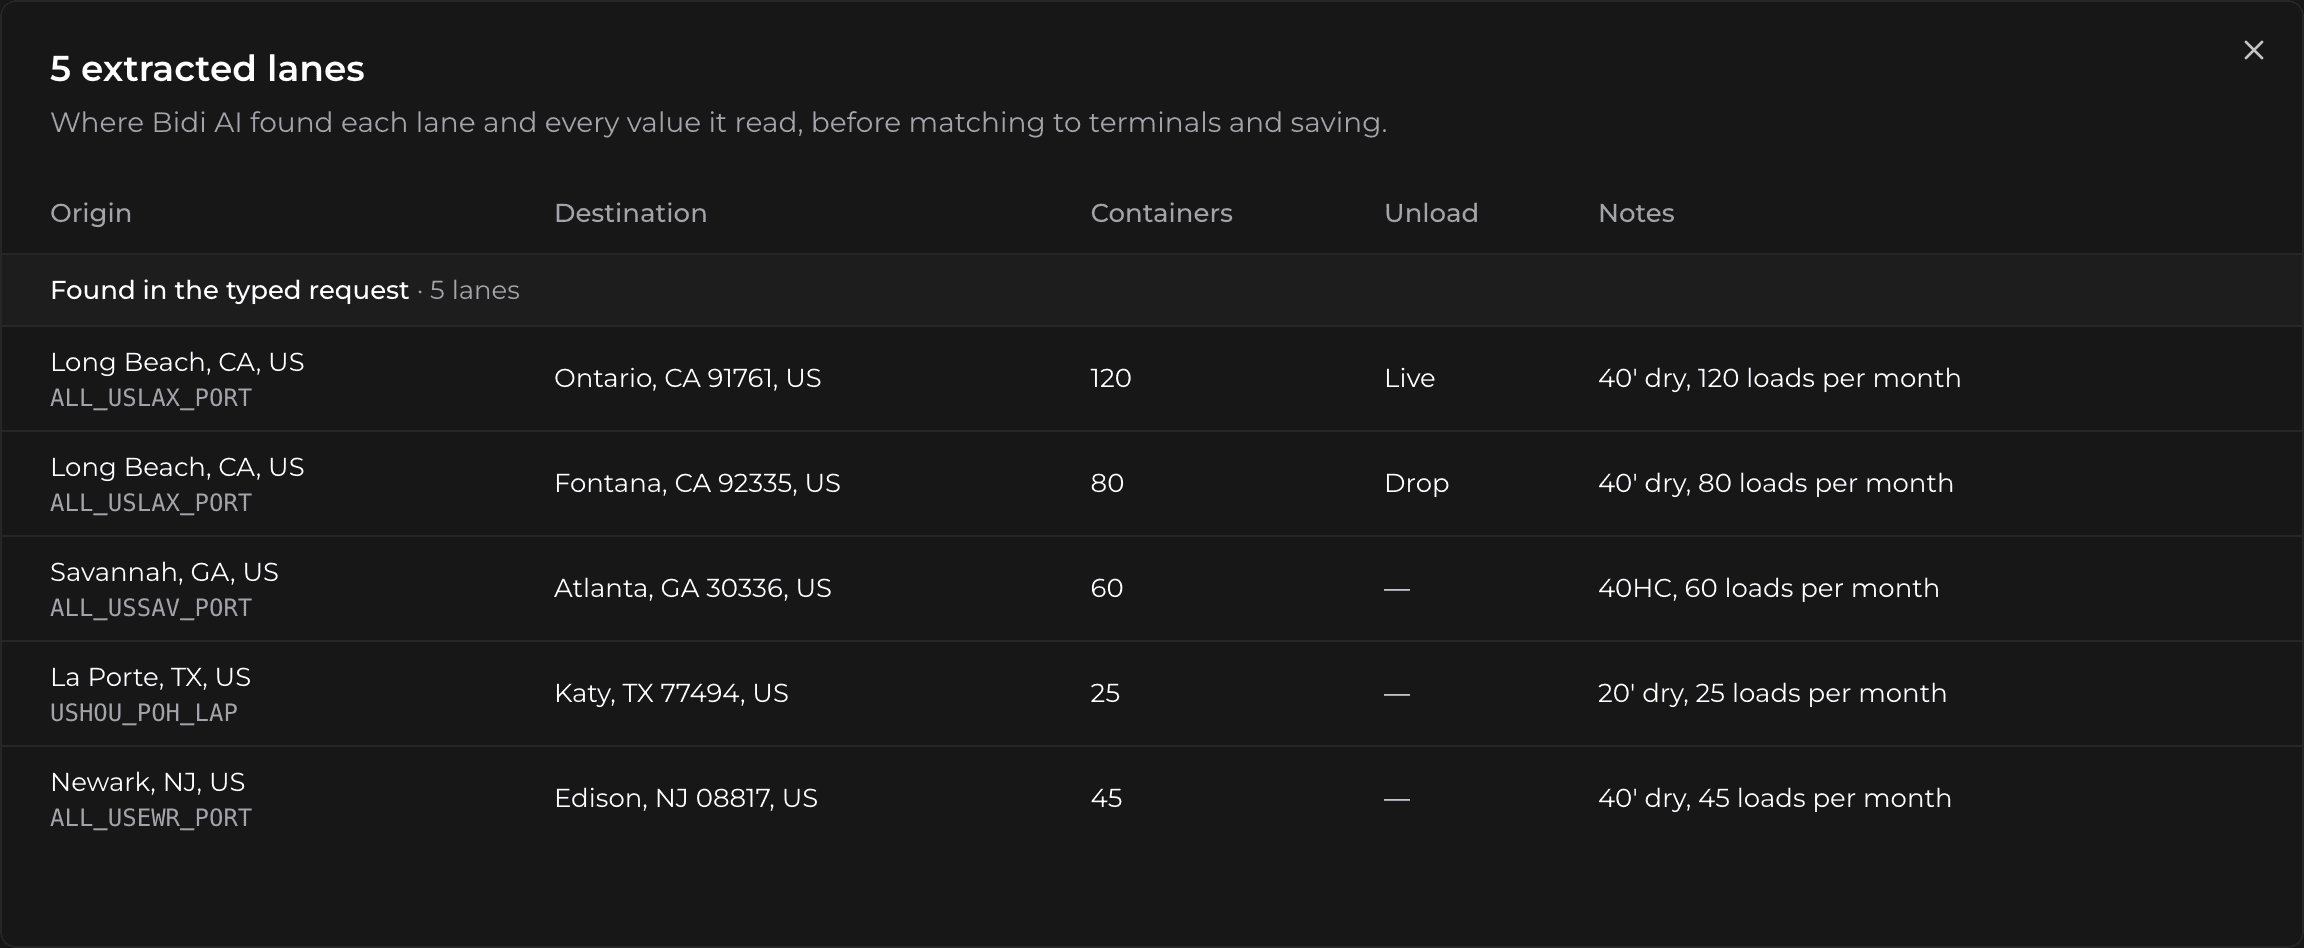
Task: Click the Drop unload value
Action: tap(1416, 483)
